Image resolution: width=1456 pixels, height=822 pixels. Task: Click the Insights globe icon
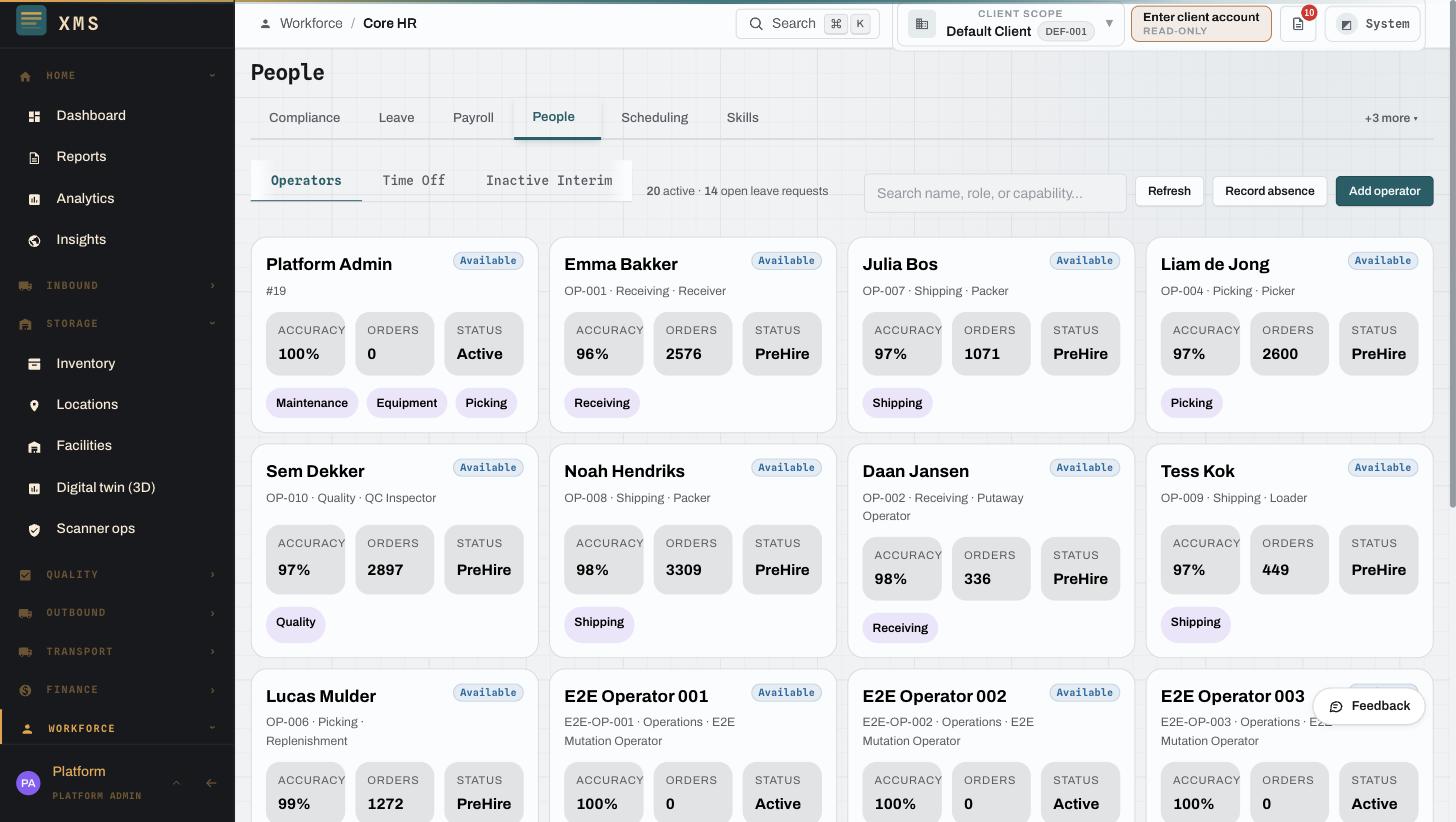(x=34, y=240)
